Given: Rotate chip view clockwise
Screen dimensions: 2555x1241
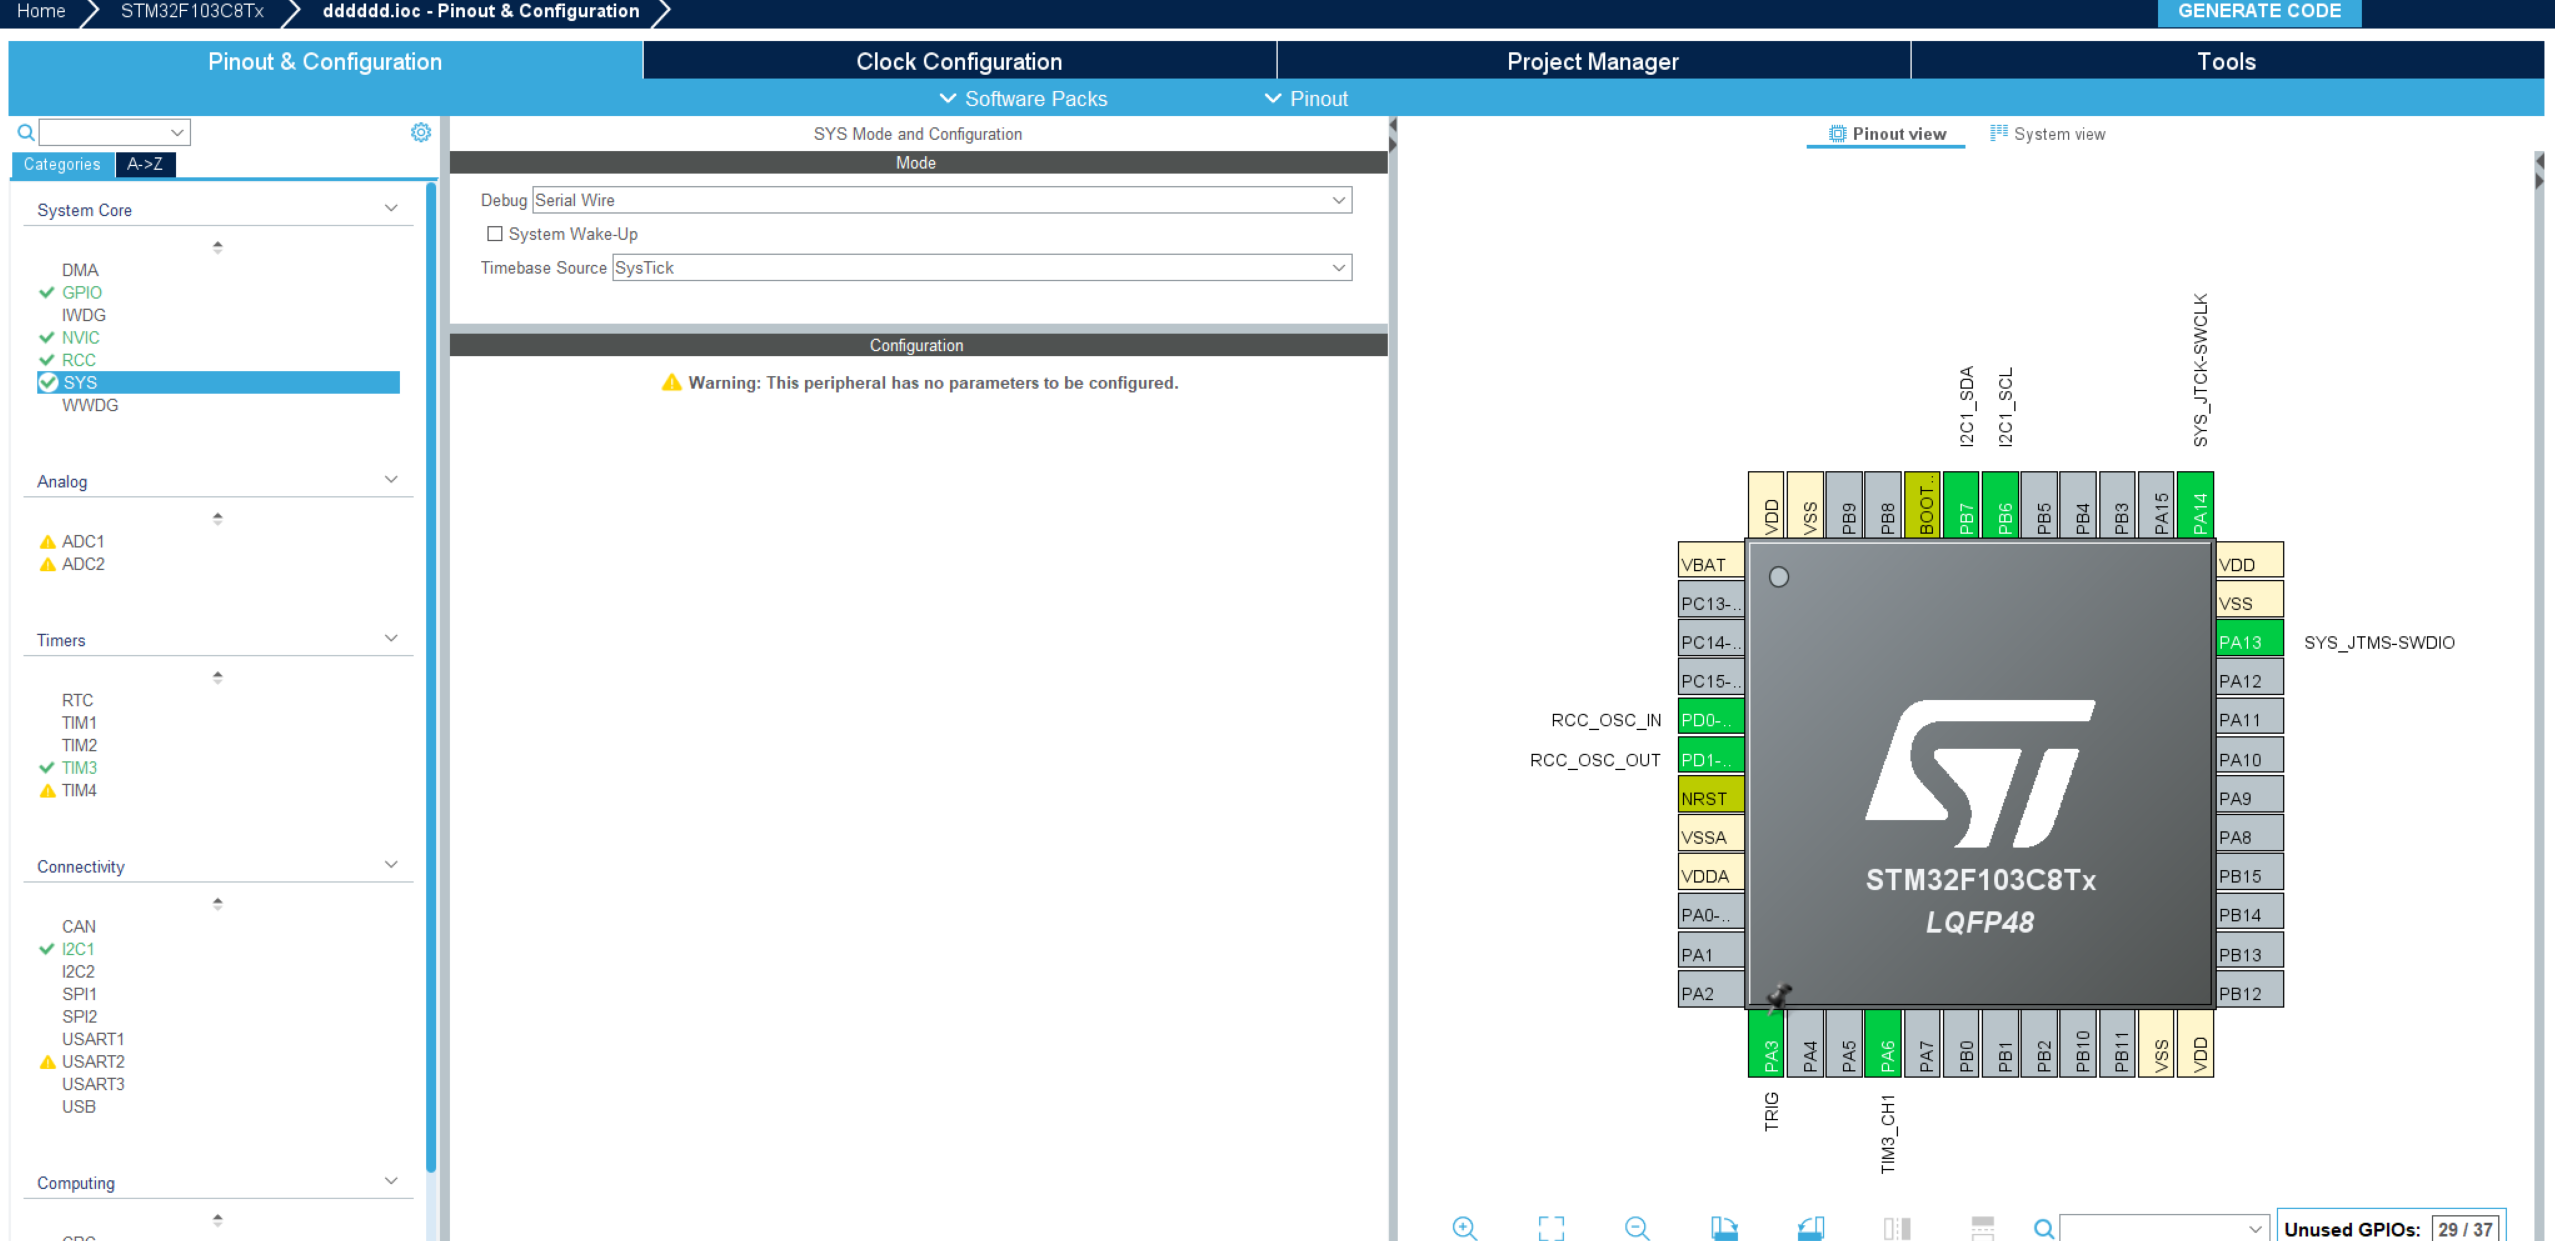Looking at the screenshot, I should coord(1724,1228).
